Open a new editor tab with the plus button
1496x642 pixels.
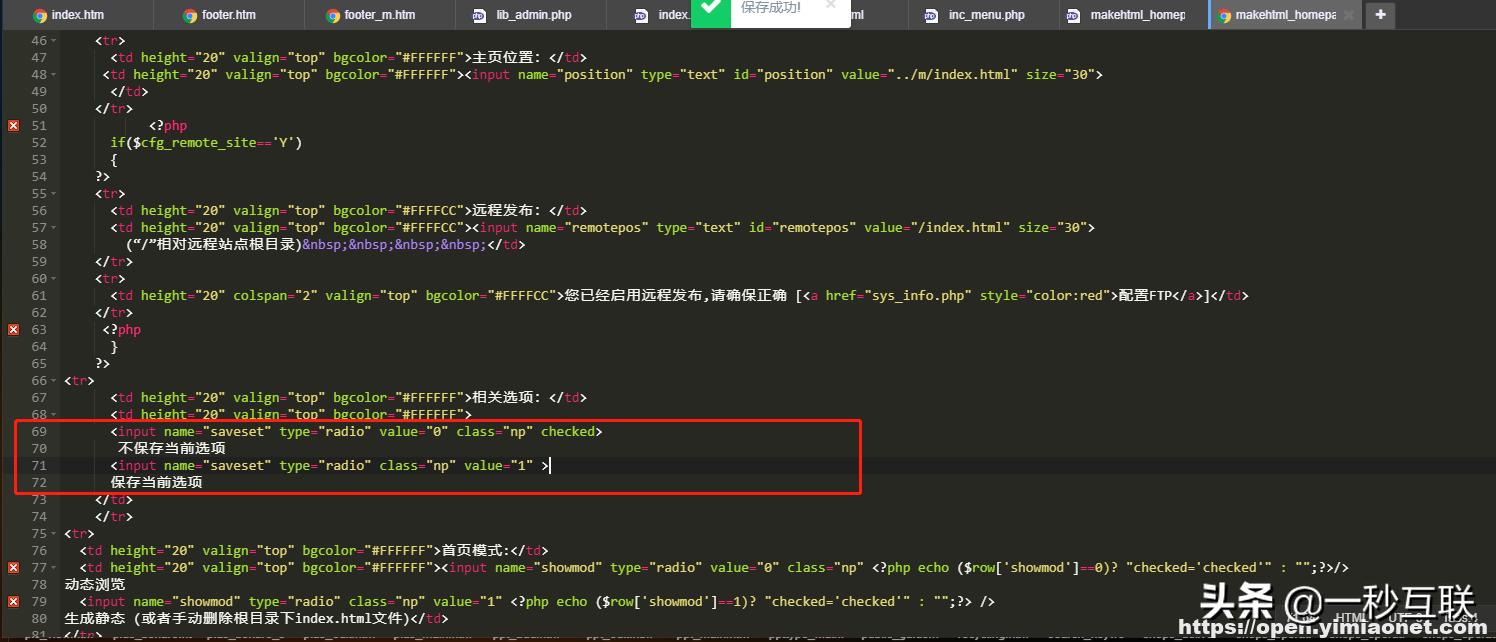(1380, 15)
